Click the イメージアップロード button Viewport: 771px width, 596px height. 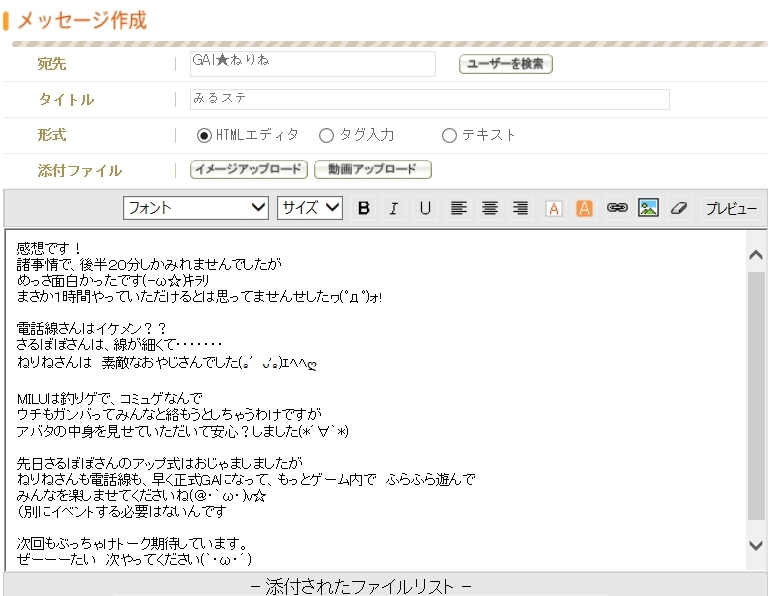point(248,170)
